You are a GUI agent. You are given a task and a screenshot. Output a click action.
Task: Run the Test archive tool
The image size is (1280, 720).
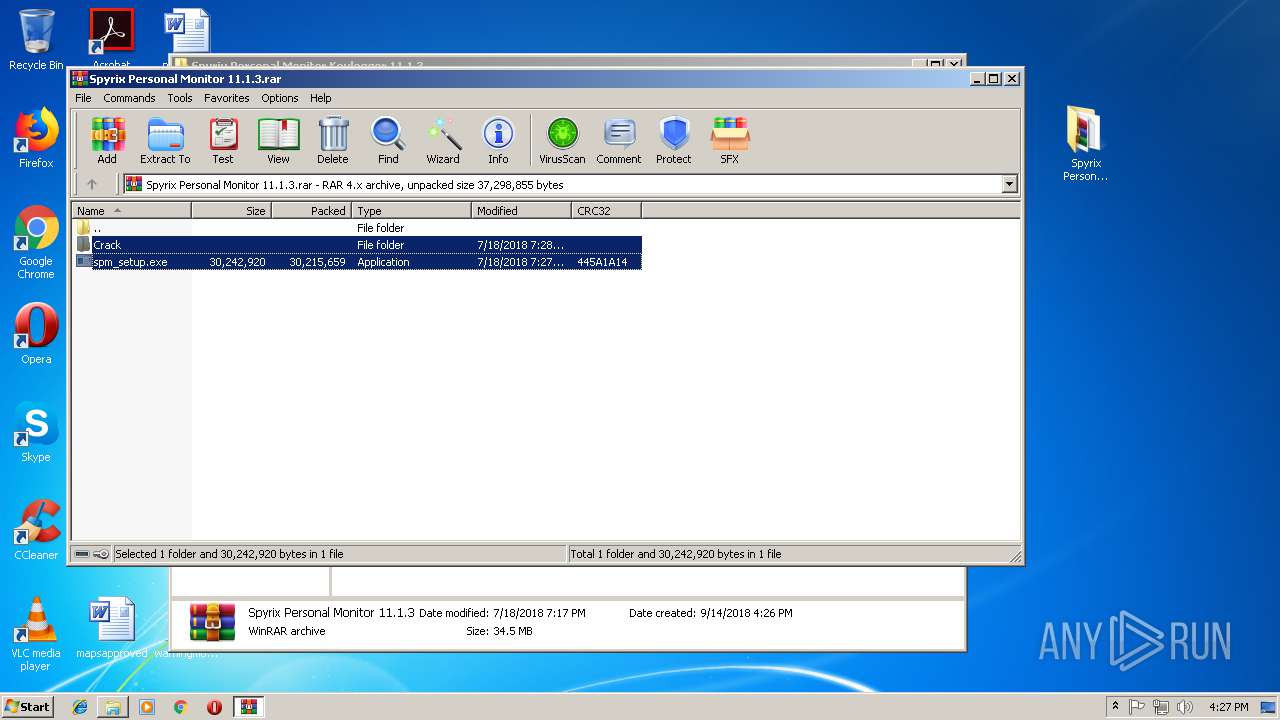coord(223,141)
